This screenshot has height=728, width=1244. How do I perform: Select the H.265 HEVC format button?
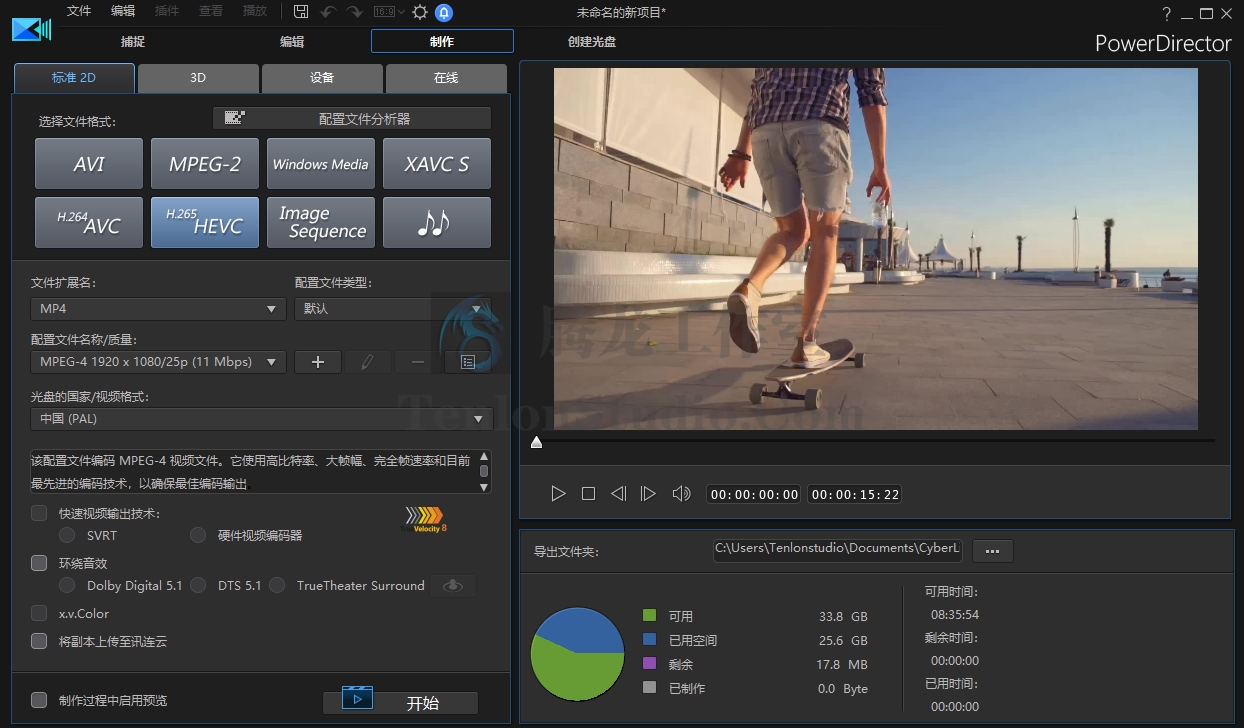205,222
